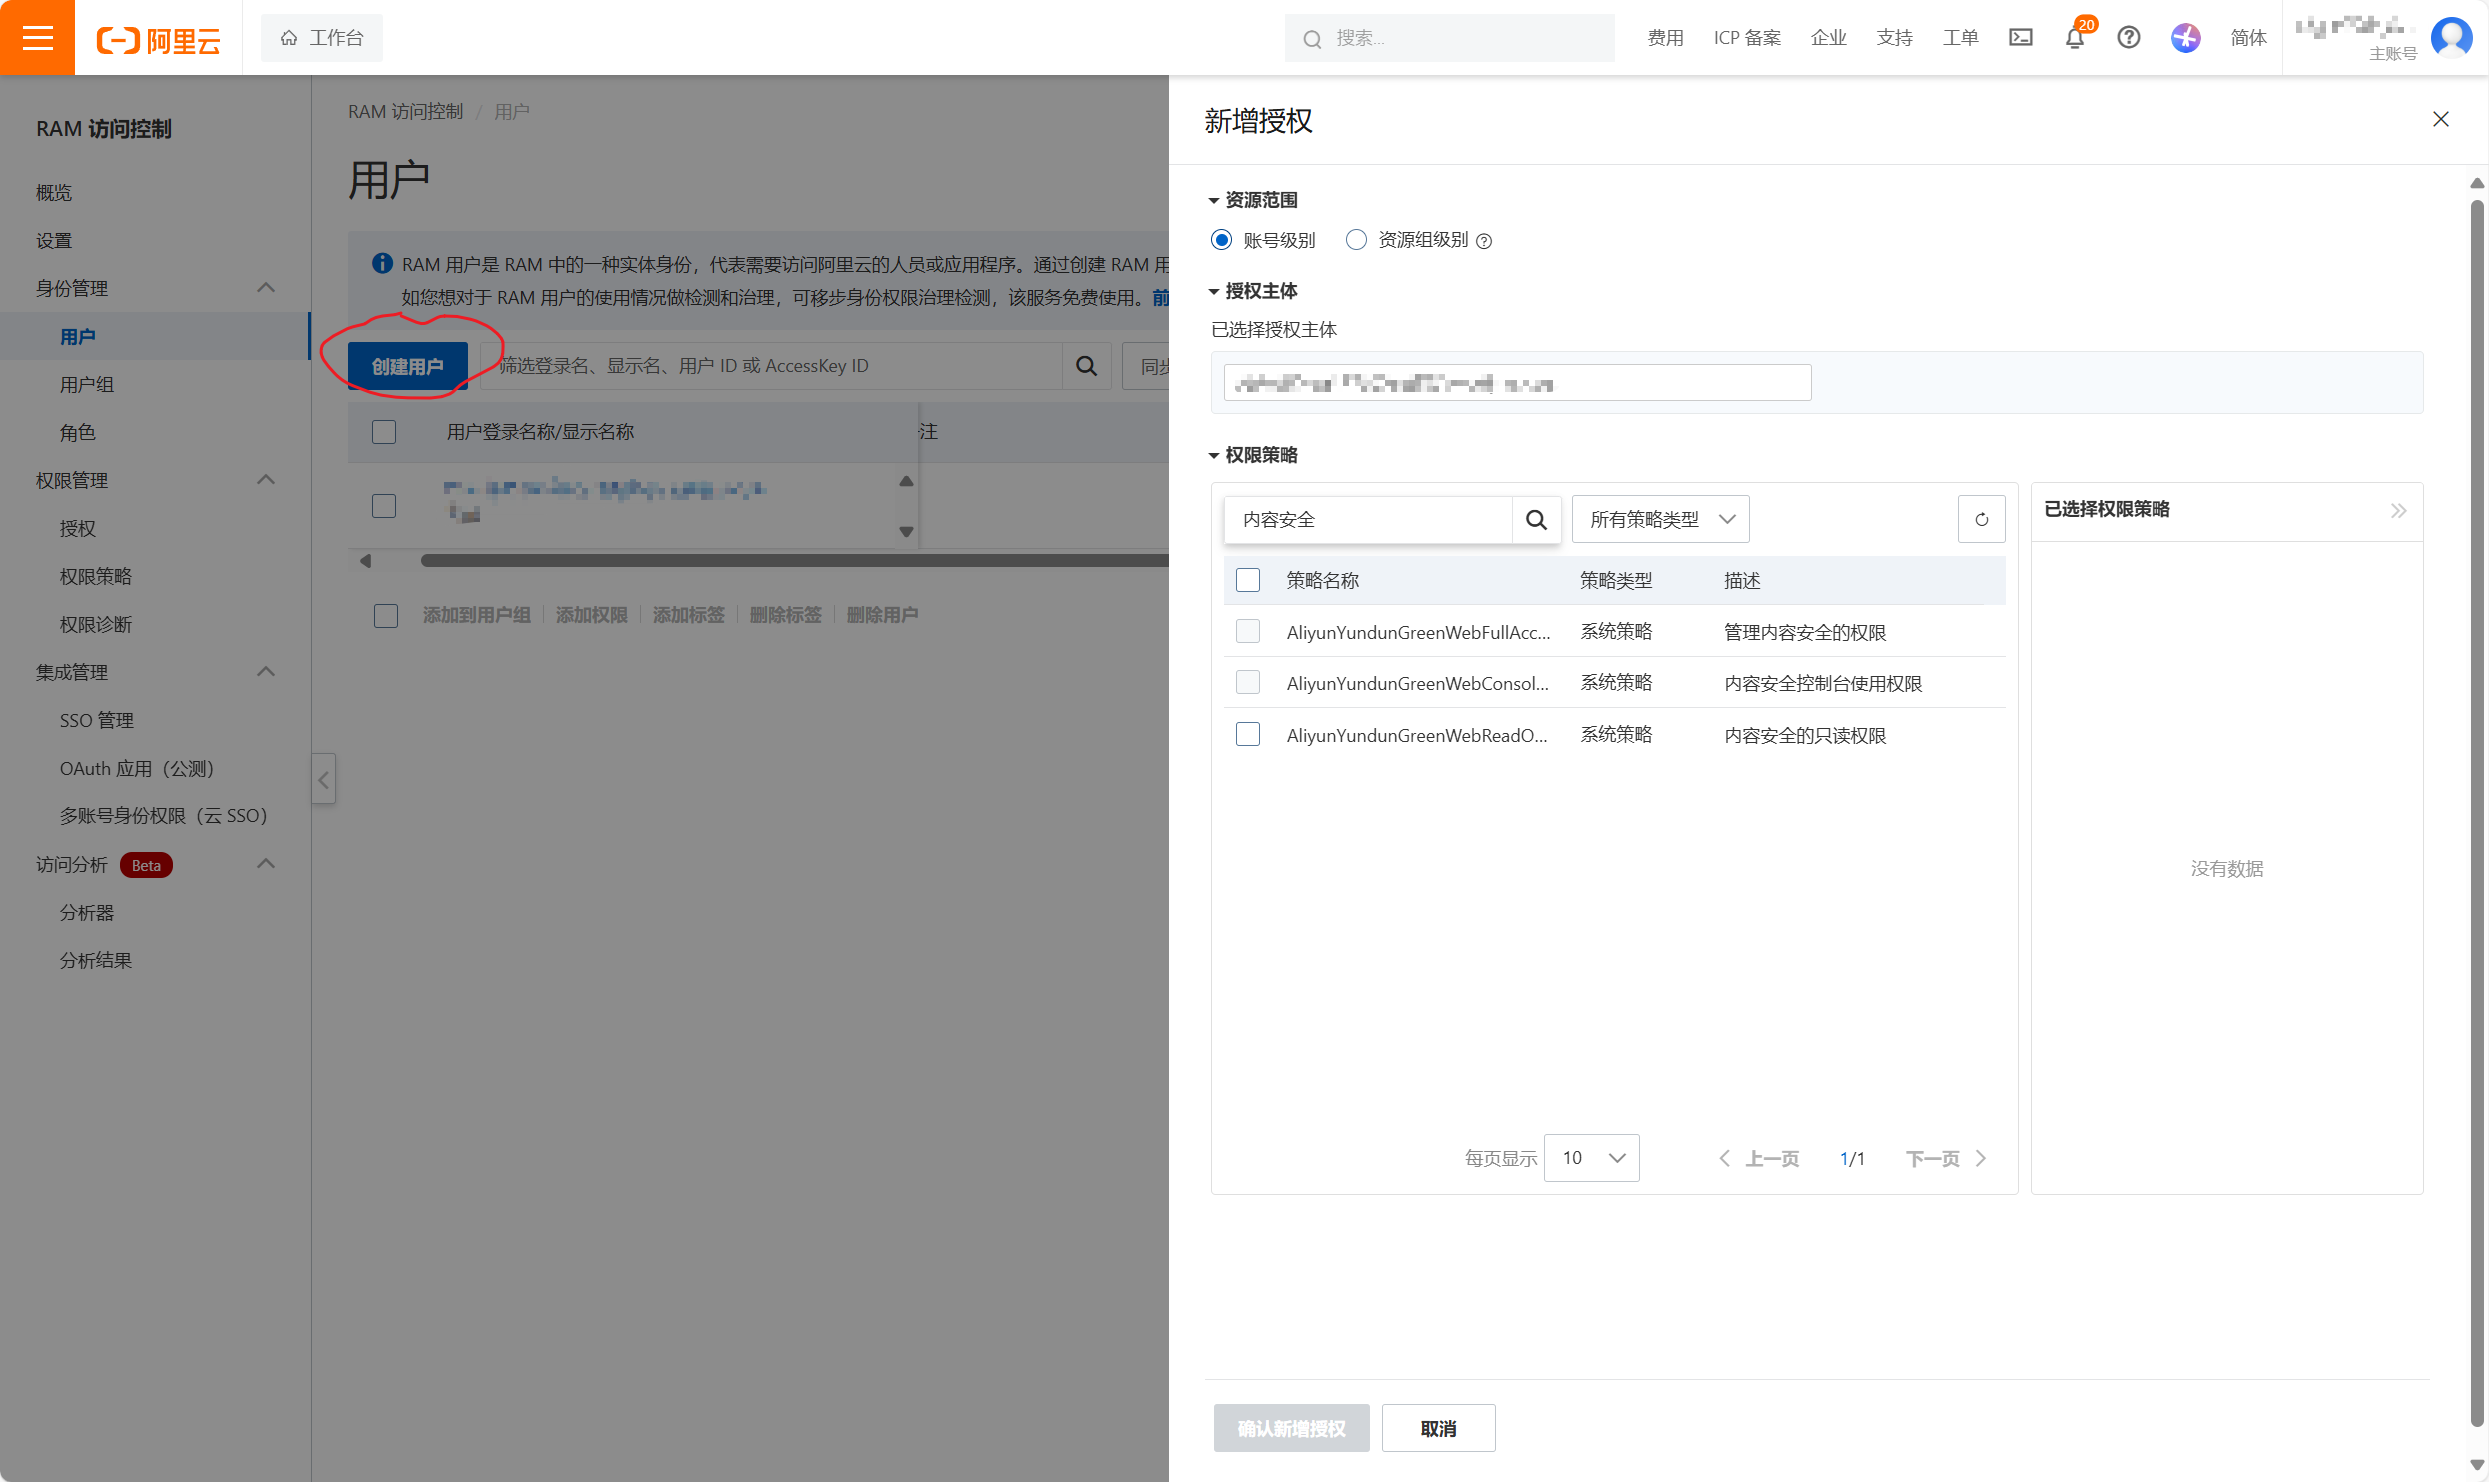The height and width of the screenshot is (1482, 2489).
Task: Collapse the selected policies panel arrows
Action: (2398, 510)
